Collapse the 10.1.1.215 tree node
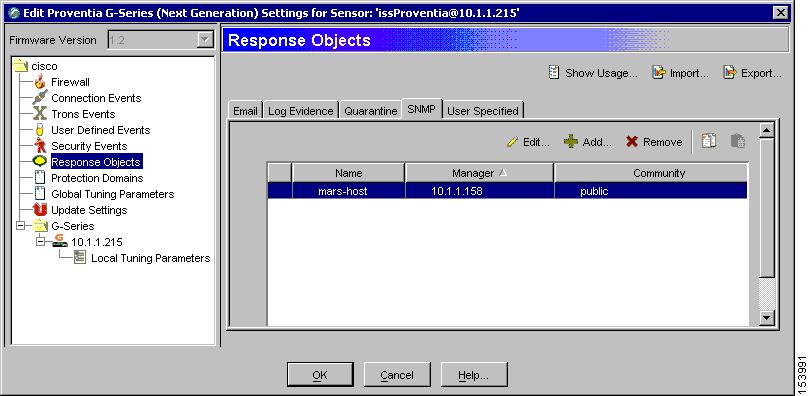 point(41,242)
